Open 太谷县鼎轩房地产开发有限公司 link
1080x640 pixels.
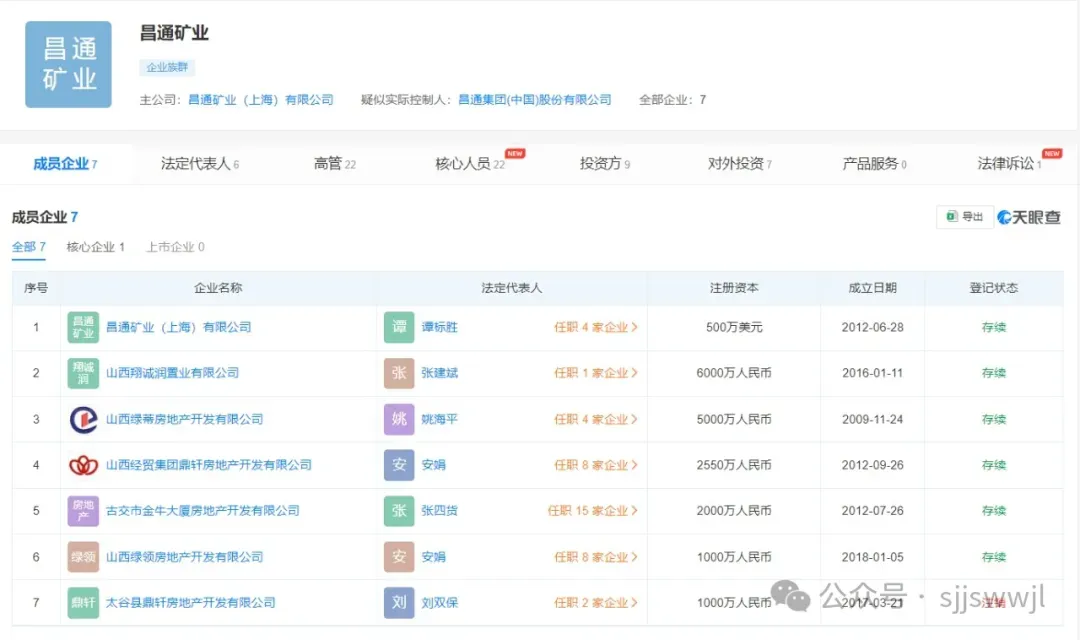click(191, 603)
